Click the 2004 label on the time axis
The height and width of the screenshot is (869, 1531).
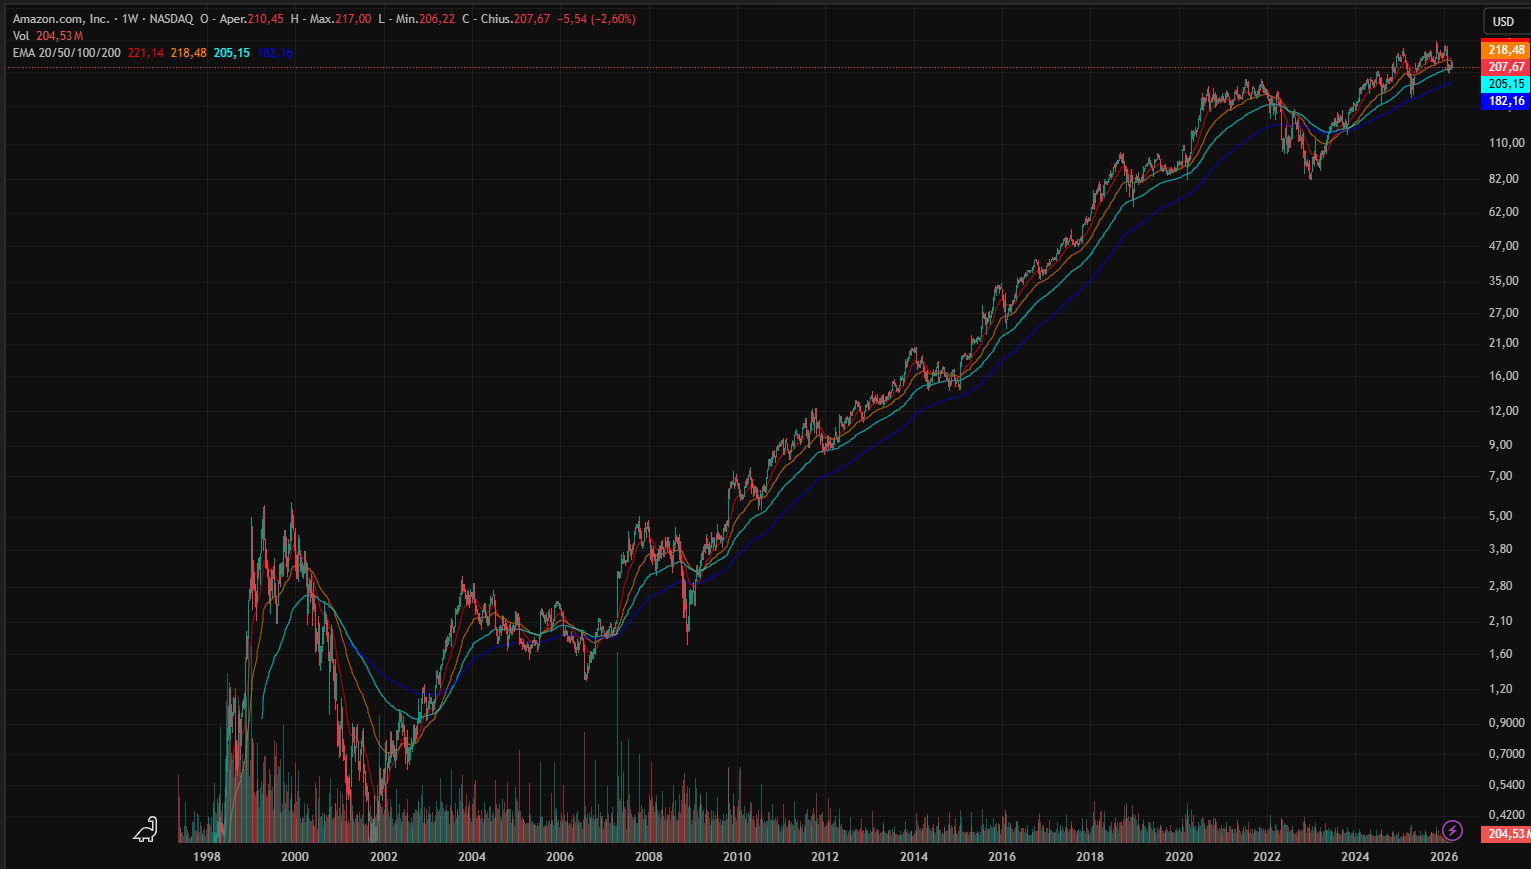(472, 857)
